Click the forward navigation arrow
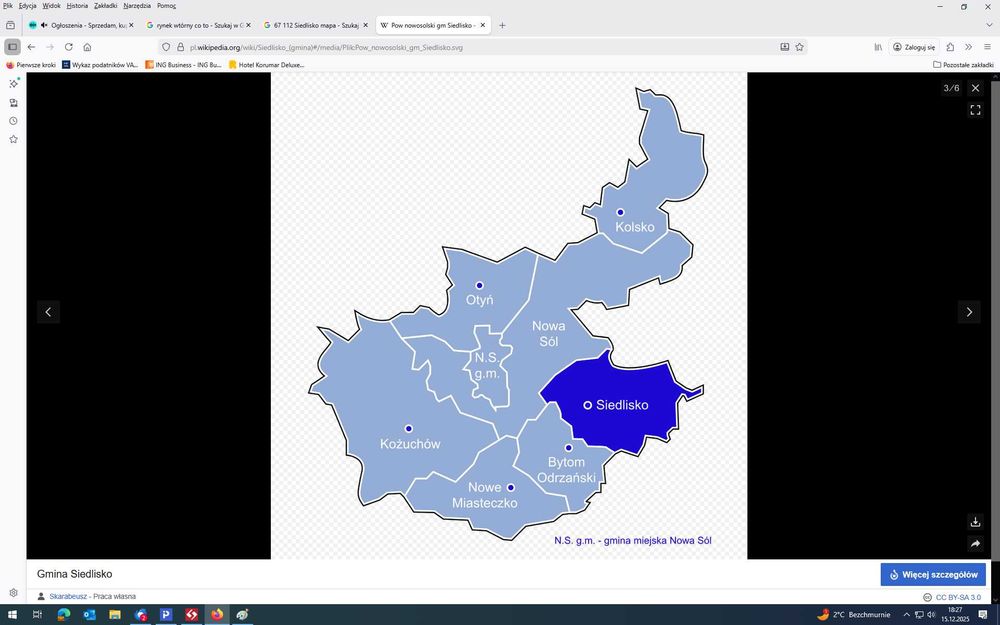The height and width of the screenshot is (625, 1000). coord(50,47)
